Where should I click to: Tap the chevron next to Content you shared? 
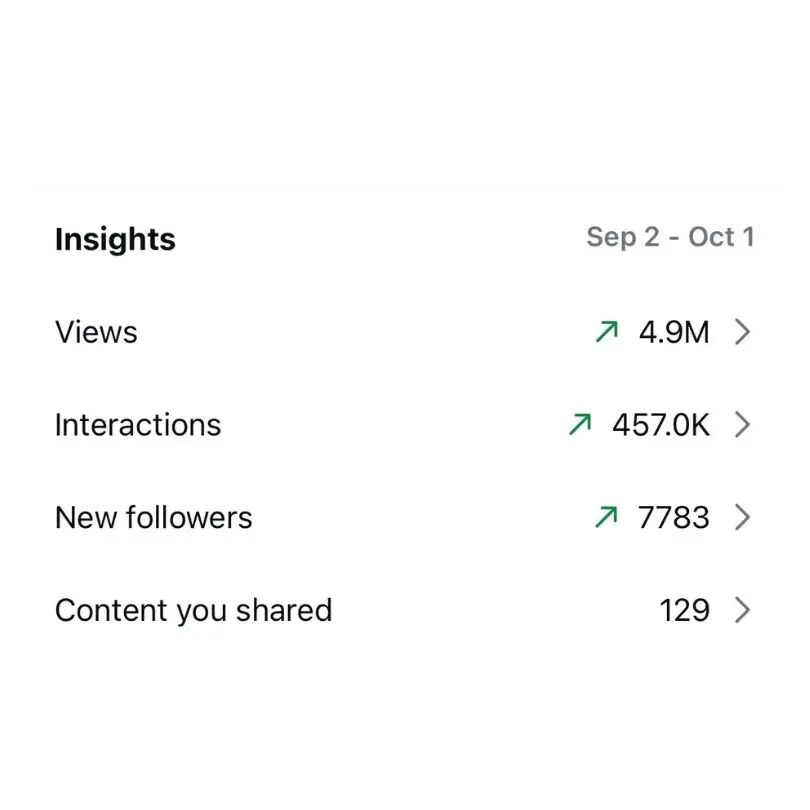742,611
